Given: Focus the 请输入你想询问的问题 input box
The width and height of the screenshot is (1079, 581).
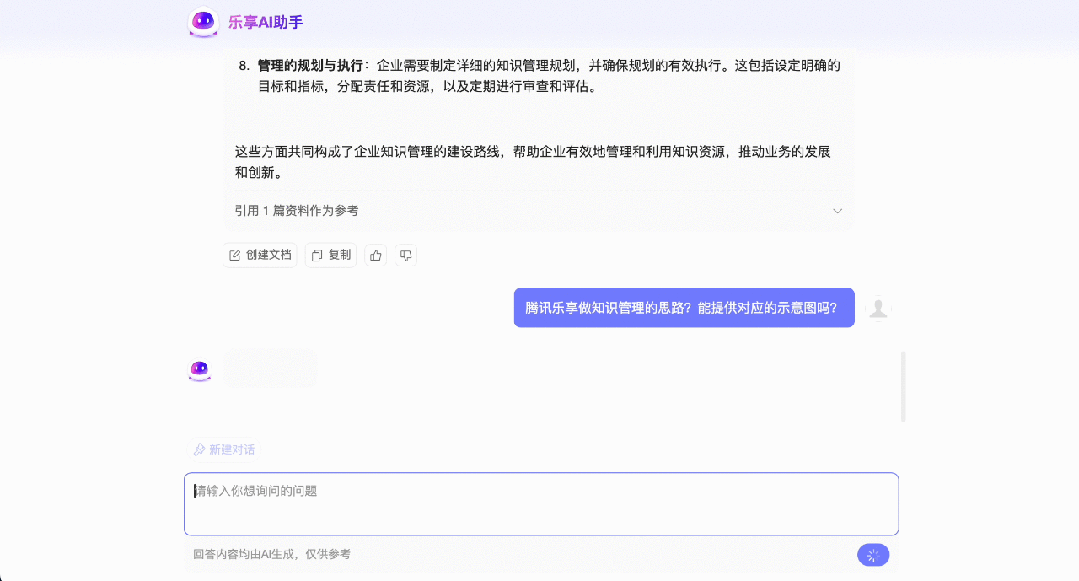Looking at the screenshot, I should click(542, 504).
